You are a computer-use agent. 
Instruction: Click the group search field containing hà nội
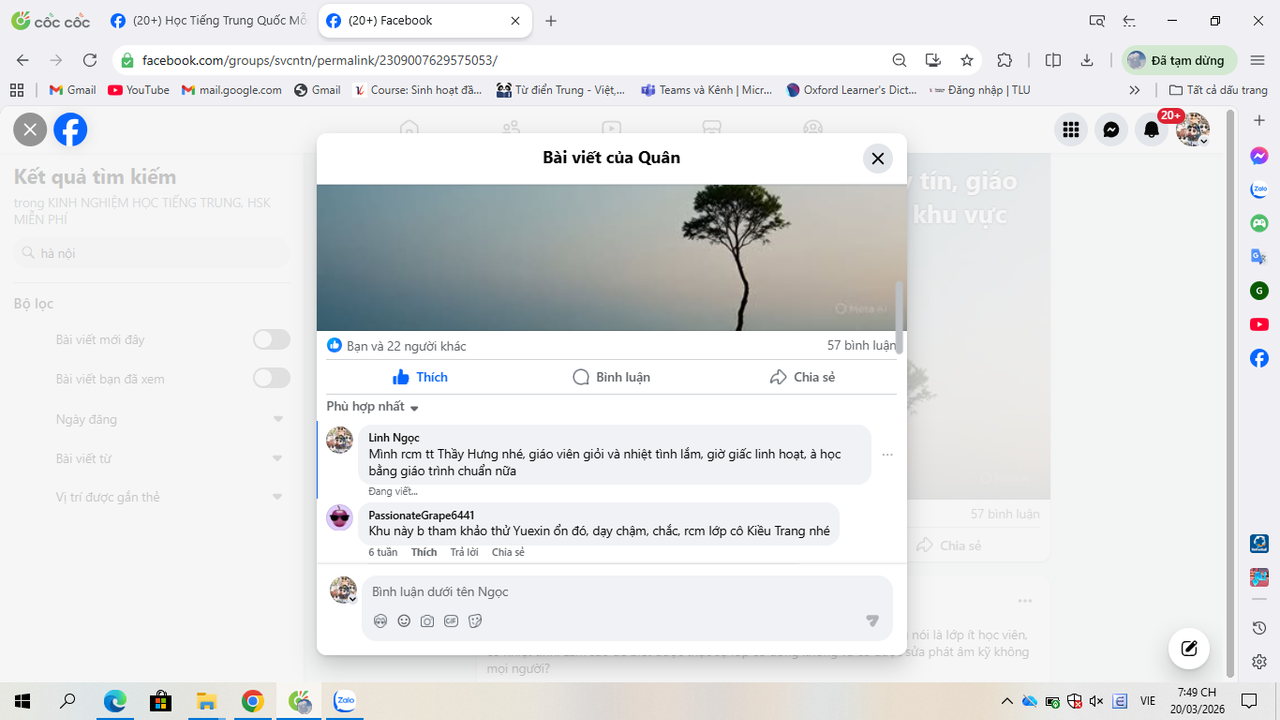click(x=152, y=254)
